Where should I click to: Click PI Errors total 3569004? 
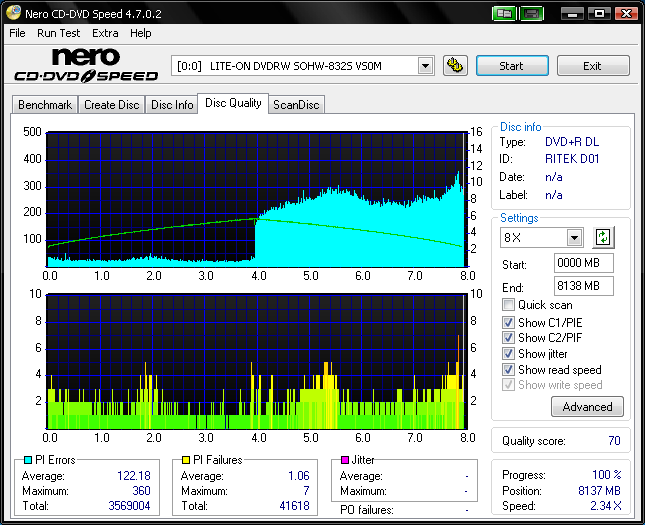point(129,506)
